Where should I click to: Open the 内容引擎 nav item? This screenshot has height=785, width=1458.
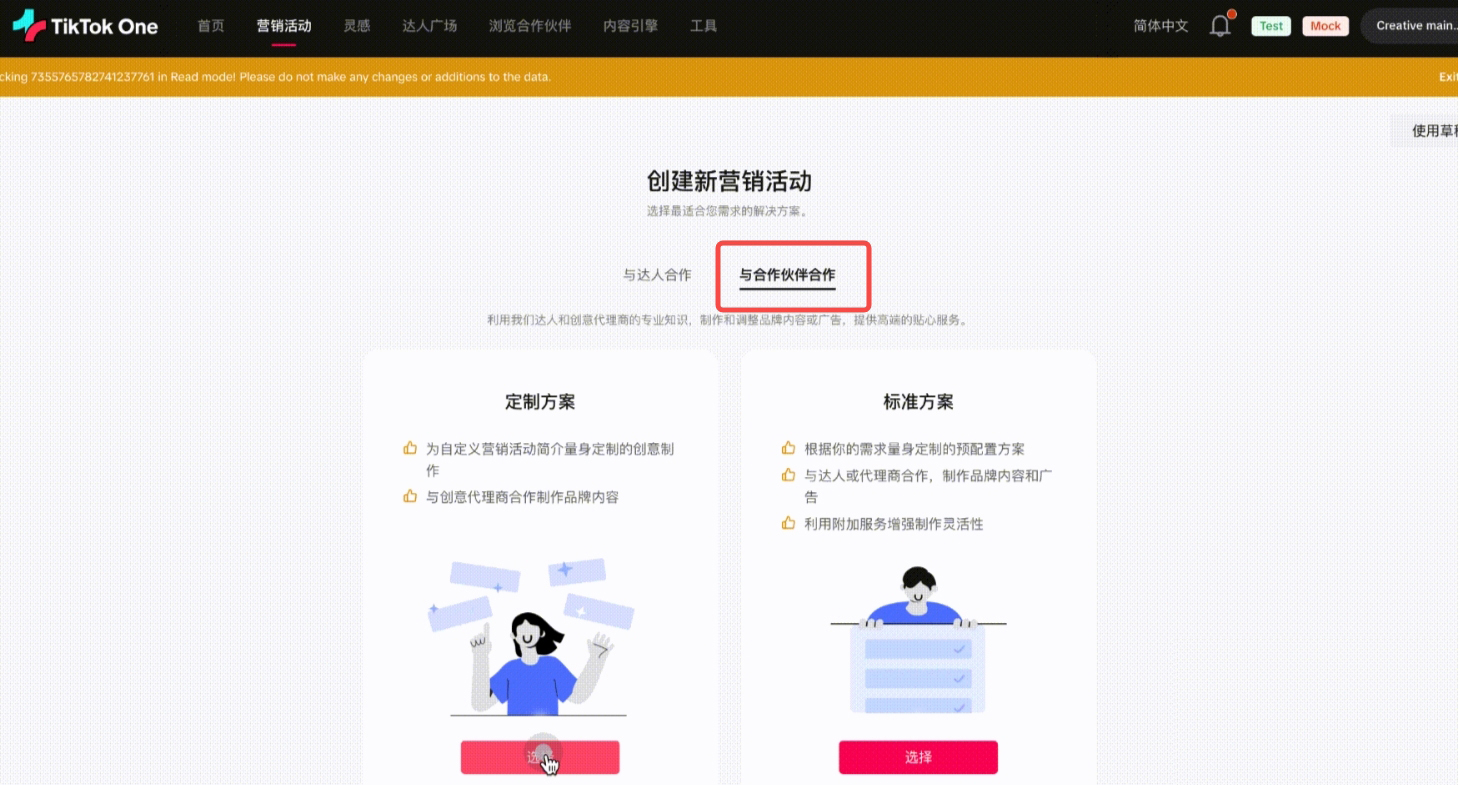point(631,26)
